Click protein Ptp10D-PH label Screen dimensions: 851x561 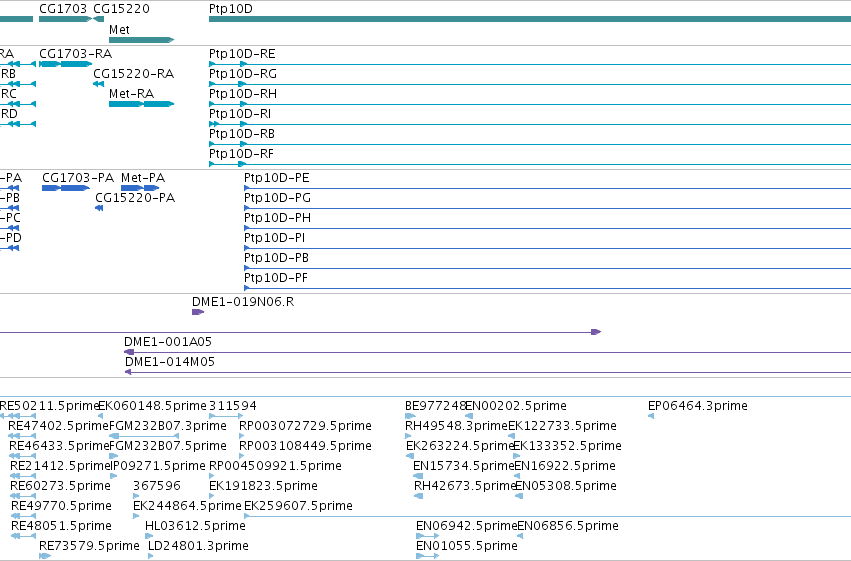277,218
